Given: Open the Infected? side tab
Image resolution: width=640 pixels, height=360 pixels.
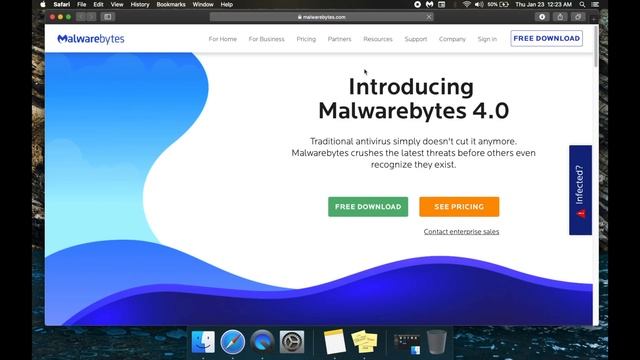Looking at the screenshot, I should pos(580,190).
